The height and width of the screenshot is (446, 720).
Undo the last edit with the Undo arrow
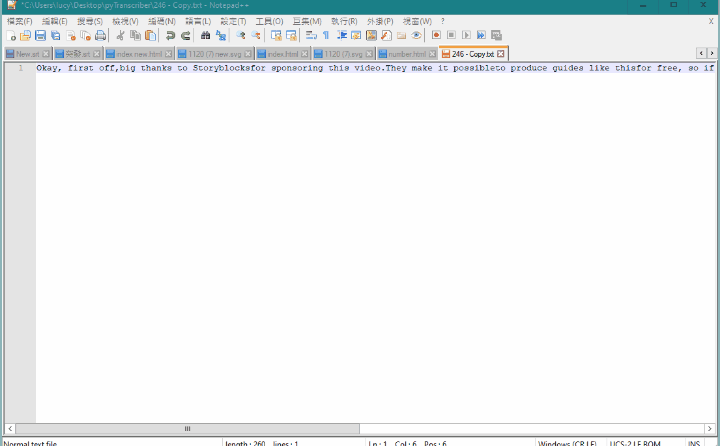click(x=170, y=35)
